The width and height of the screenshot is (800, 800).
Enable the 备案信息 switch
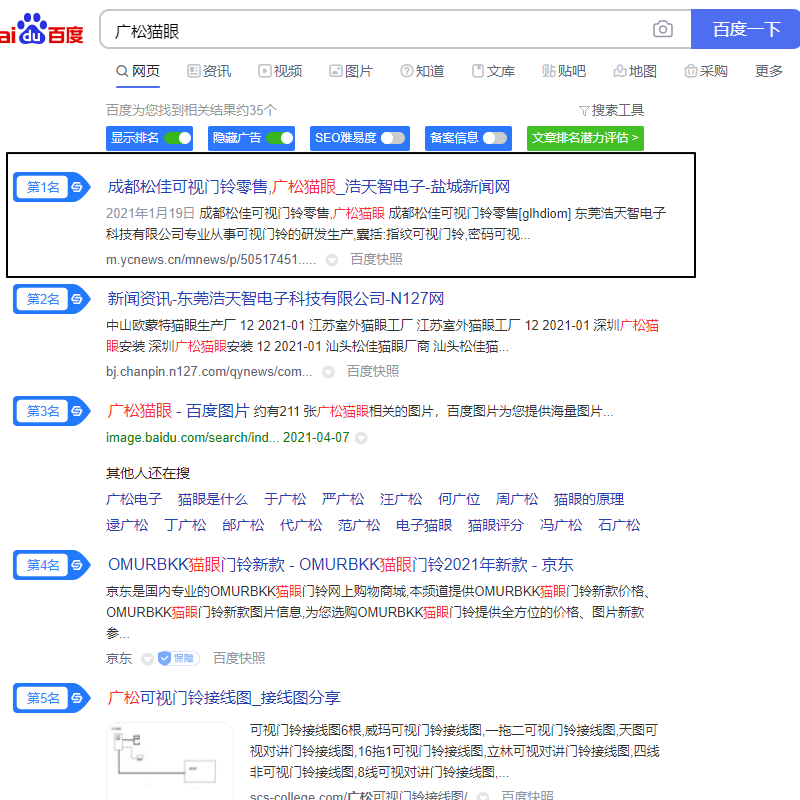pos(495,138)
